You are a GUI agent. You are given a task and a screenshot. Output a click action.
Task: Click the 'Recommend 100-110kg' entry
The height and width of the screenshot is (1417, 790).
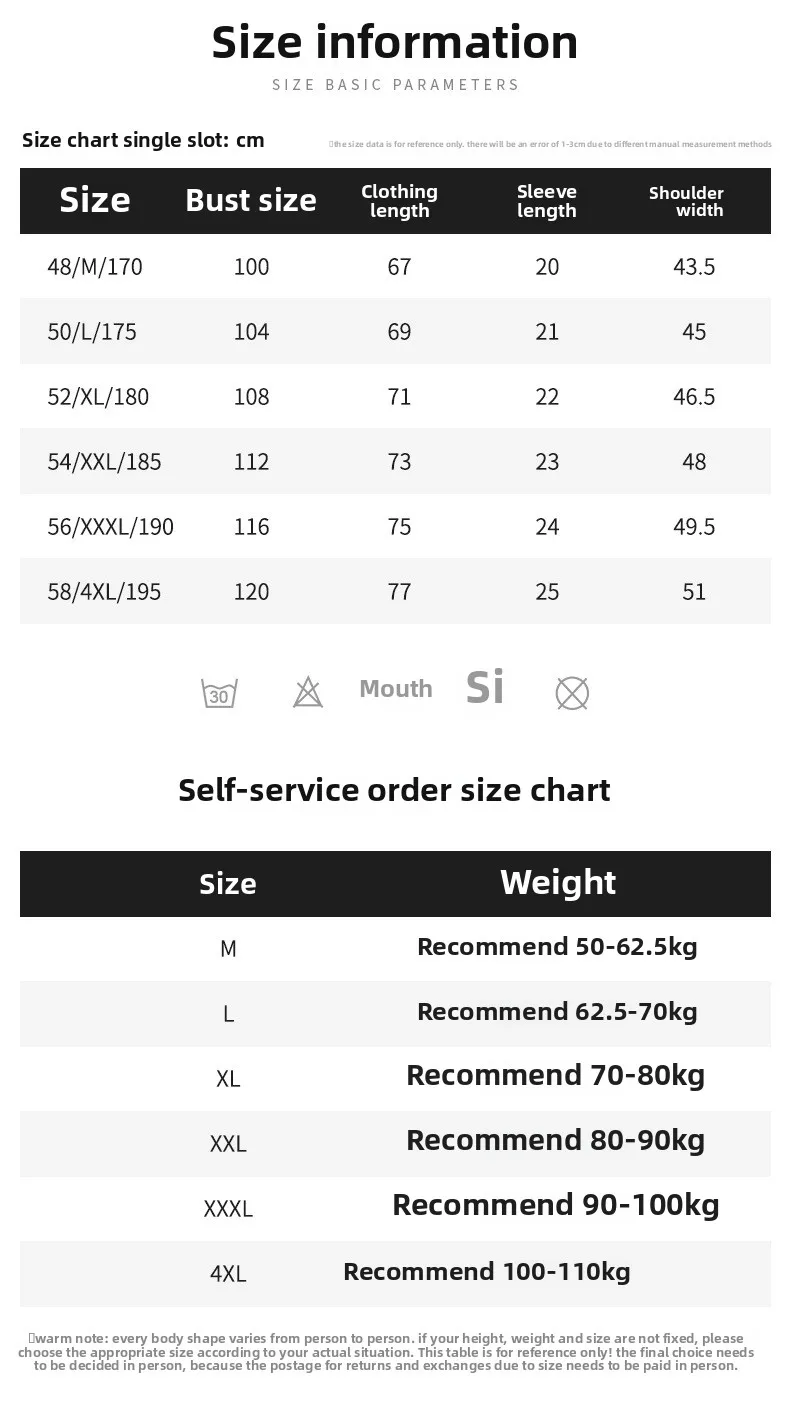click(x=487, y=1272)
